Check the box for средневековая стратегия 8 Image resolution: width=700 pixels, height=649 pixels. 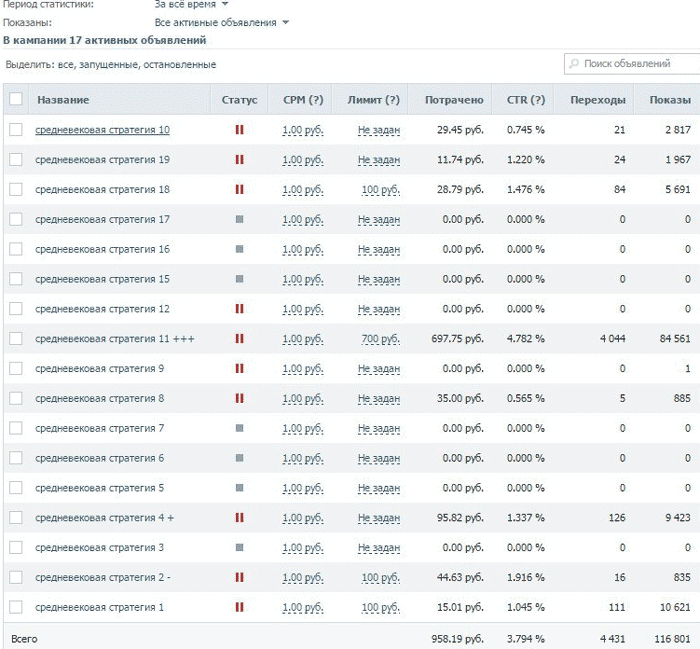point(16,398)
